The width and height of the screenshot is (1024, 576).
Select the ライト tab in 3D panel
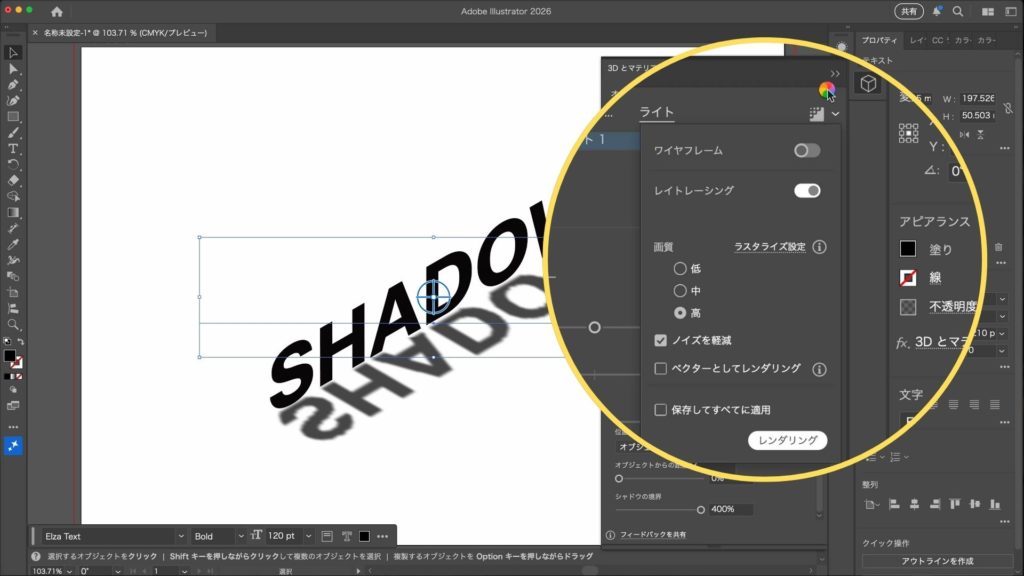click(656, 112)
